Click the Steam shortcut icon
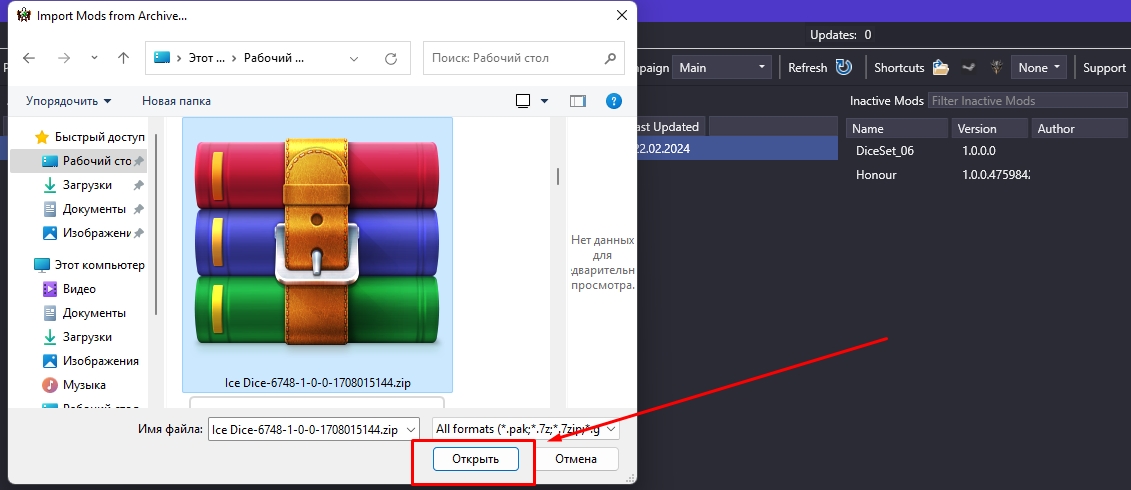1131x490 pixels. (x=969, y=67)
